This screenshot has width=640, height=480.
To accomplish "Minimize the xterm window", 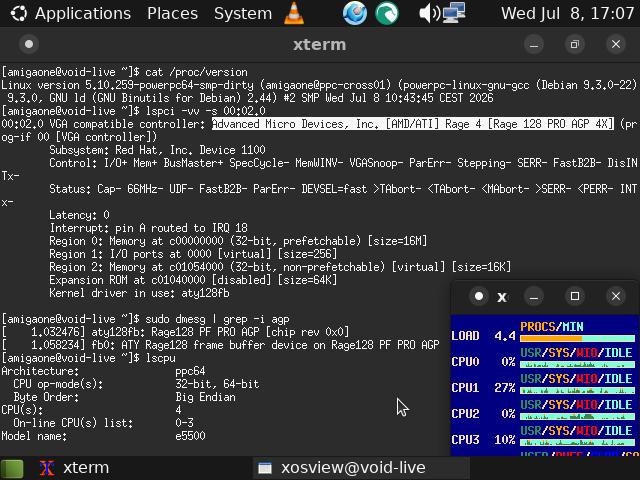I will click(534, 44).
